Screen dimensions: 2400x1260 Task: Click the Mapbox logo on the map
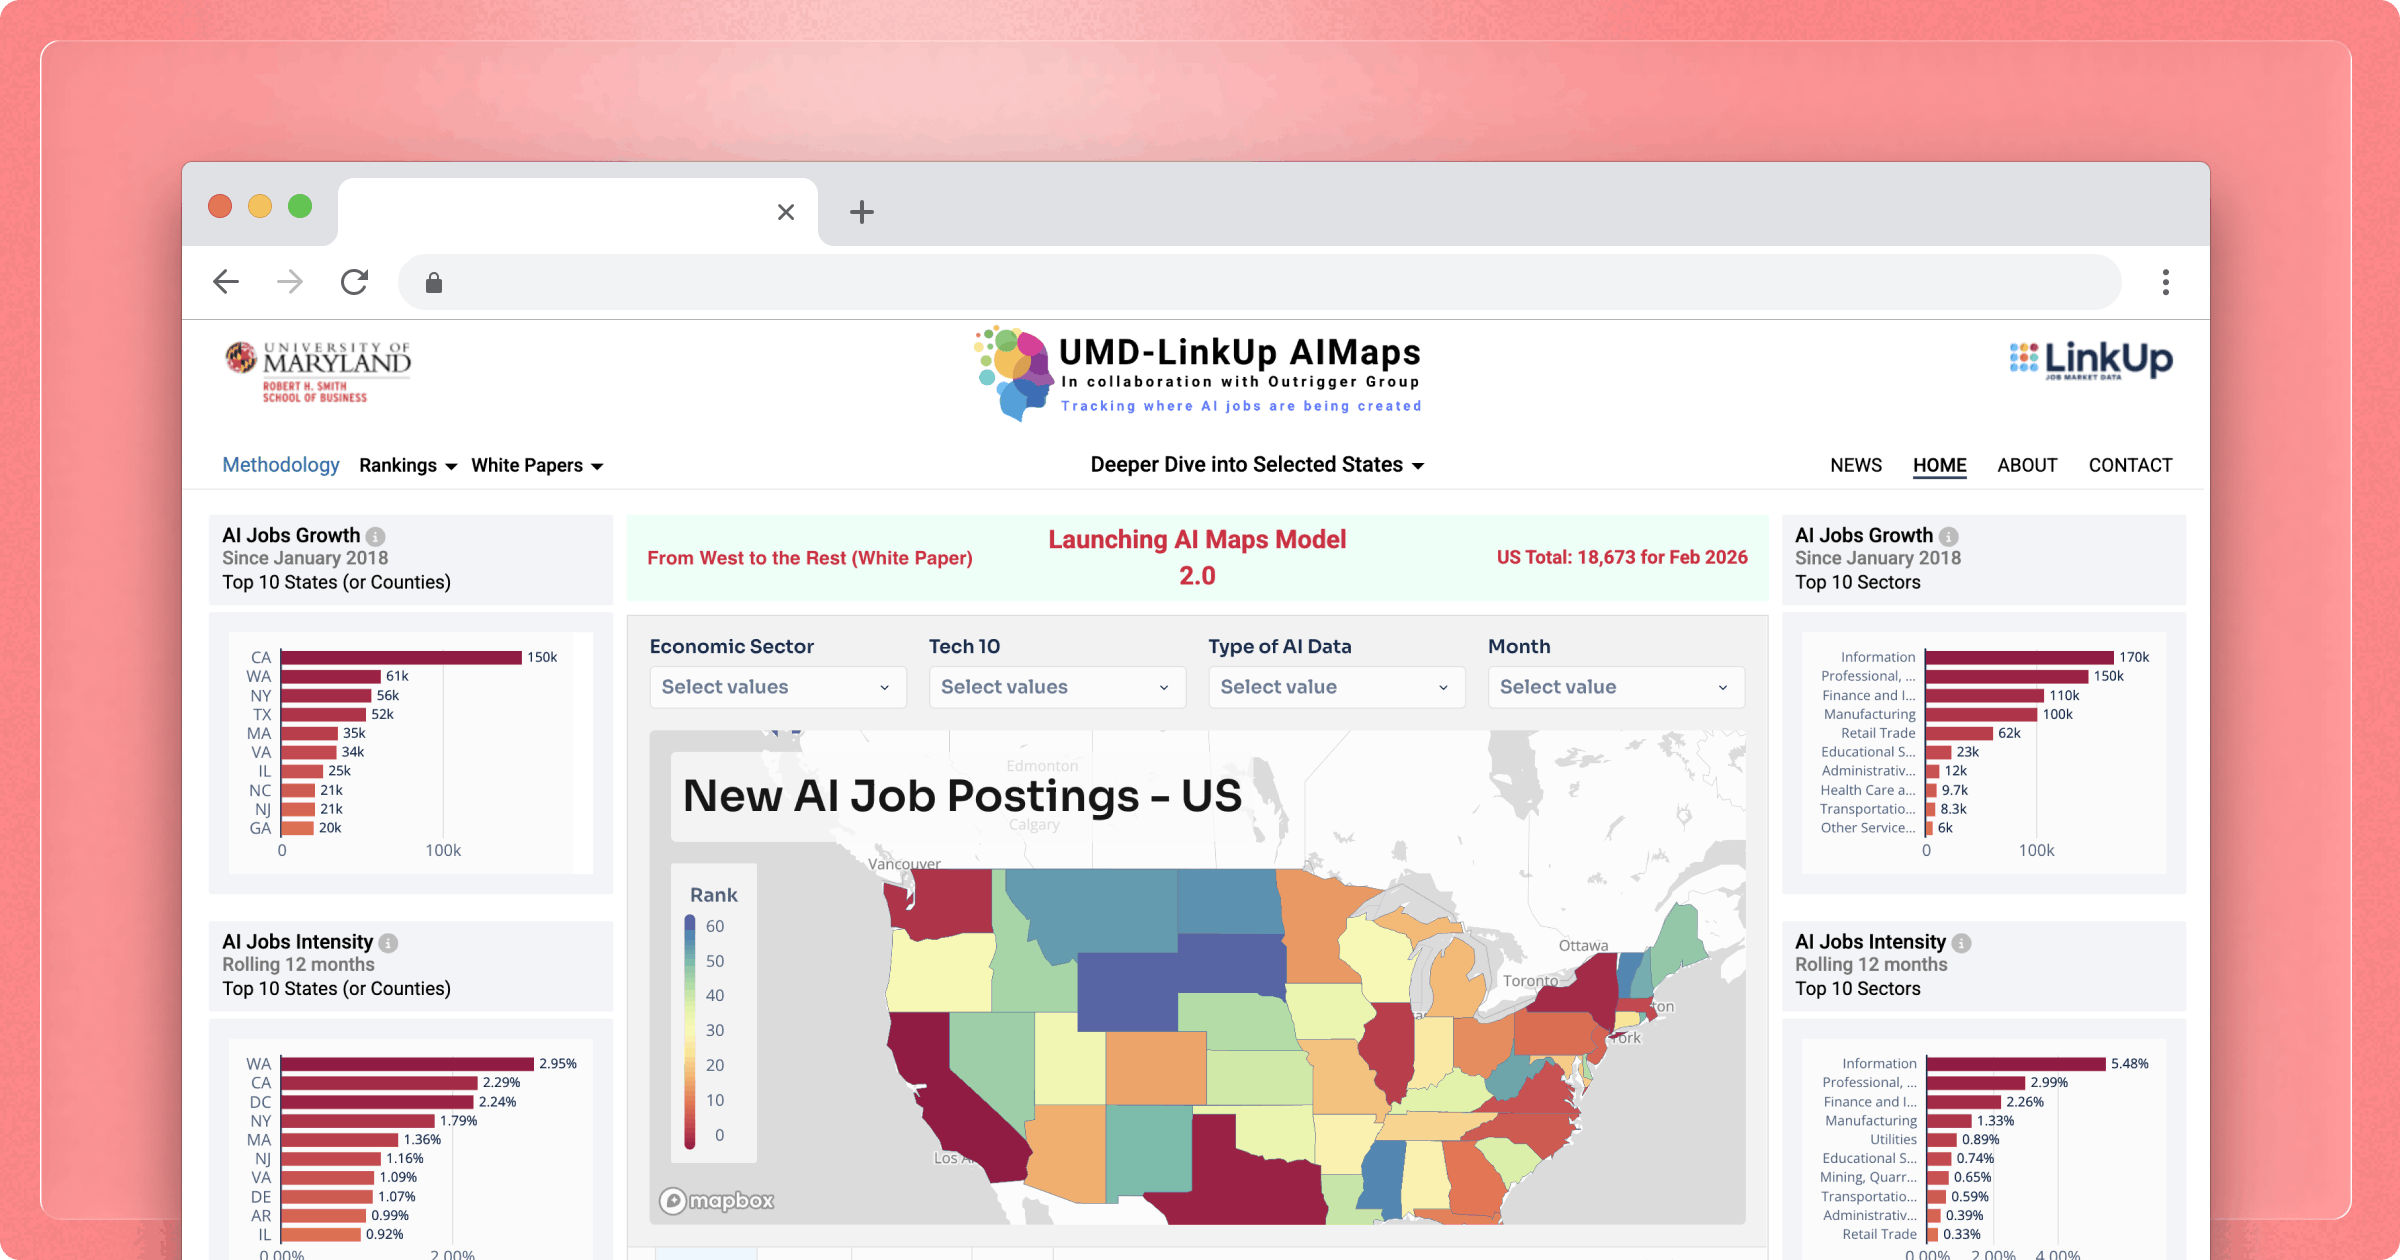[717, 1200]
